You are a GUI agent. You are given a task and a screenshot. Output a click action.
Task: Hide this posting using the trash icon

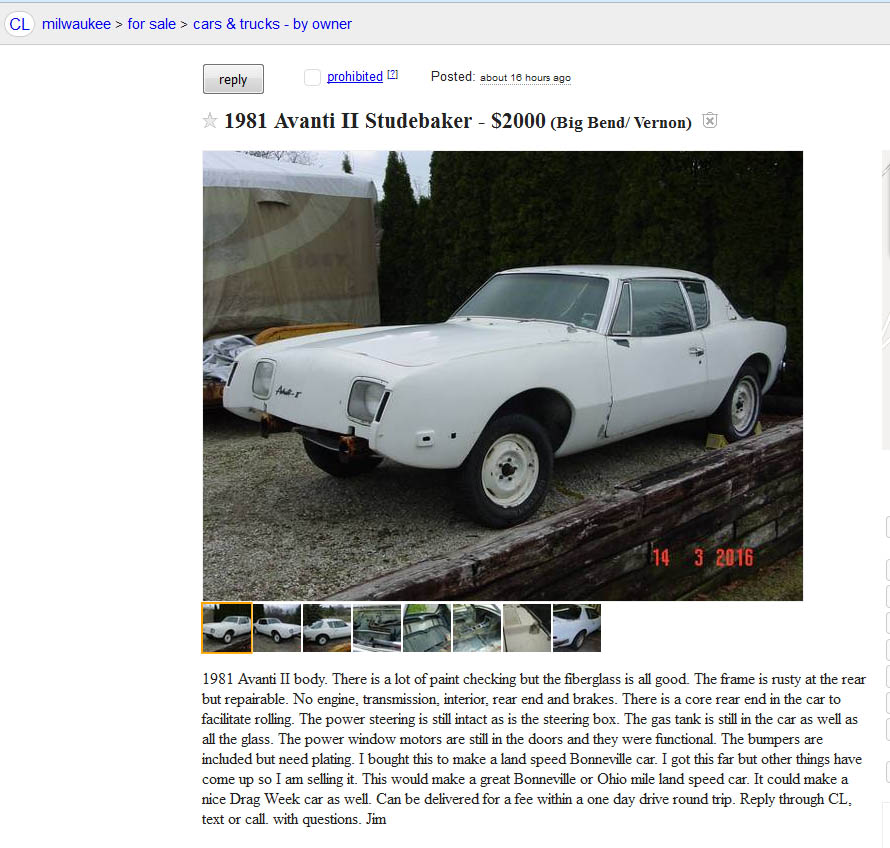click(710, 120)
